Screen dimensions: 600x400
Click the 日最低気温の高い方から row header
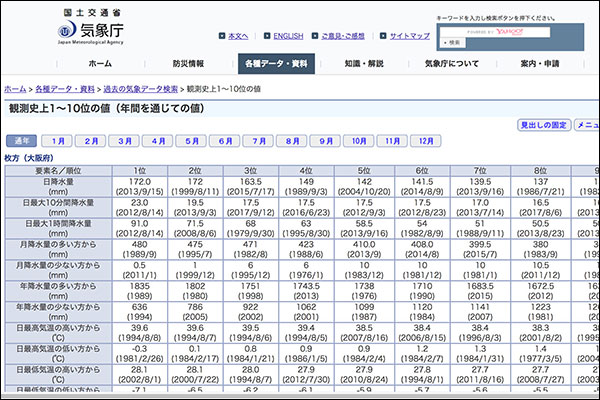[x=58, y=374]
